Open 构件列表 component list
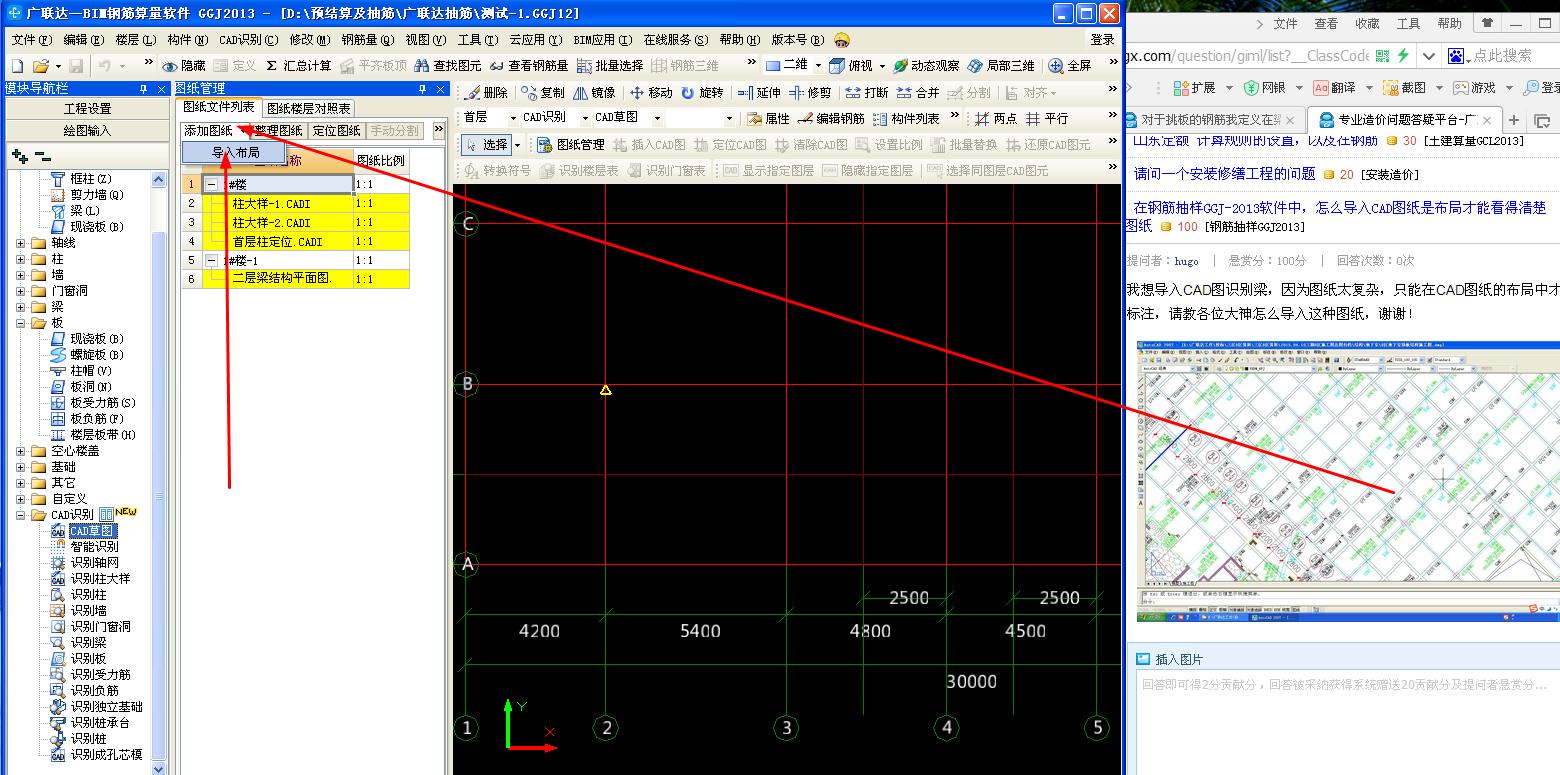This screenshot has height=775, width=1560. [906, 118]
